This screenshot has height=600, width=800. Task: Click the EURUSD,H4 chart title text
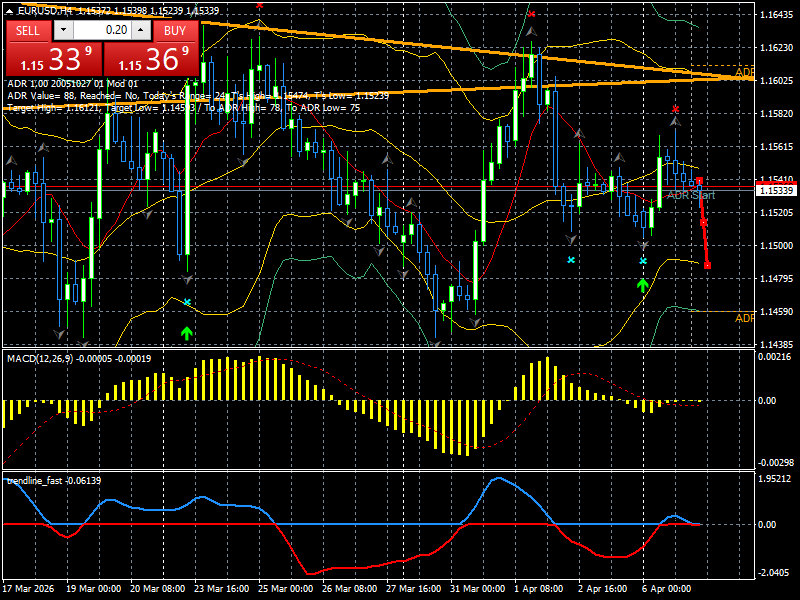pos(45,10)
